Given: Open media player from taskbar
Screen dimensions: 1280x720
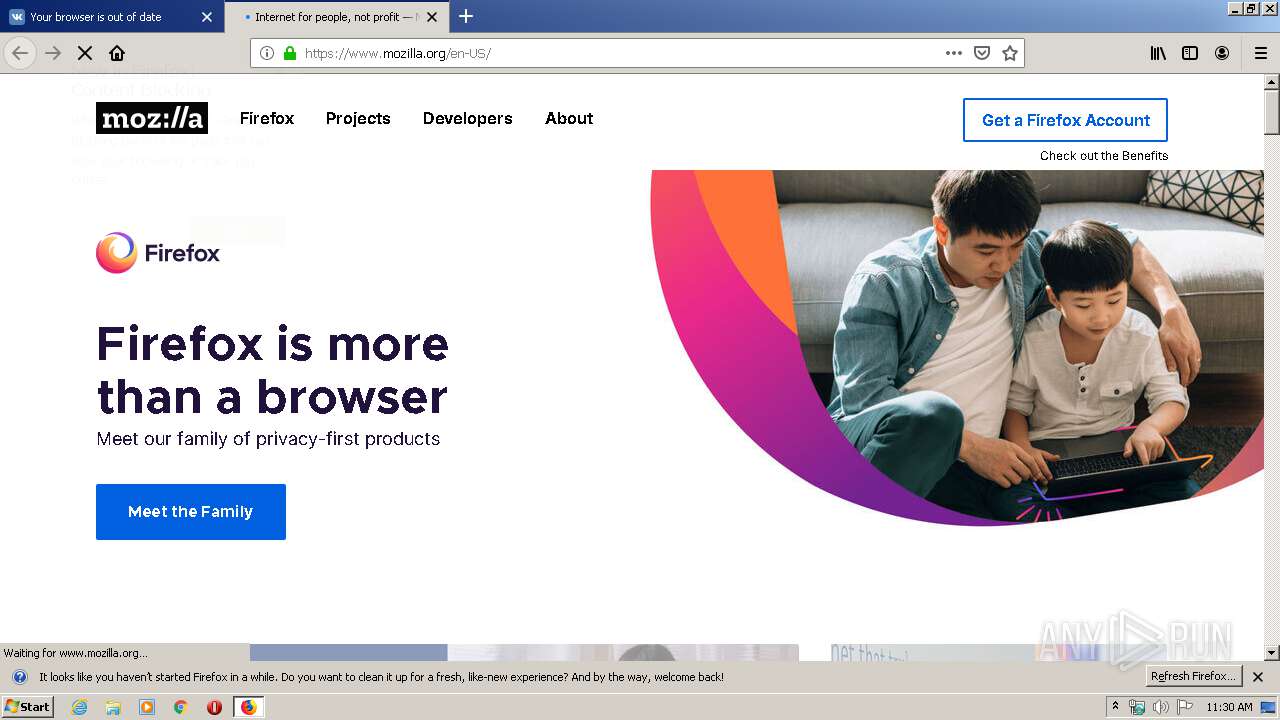Looking at the screenshot, I should click(147, 707).
